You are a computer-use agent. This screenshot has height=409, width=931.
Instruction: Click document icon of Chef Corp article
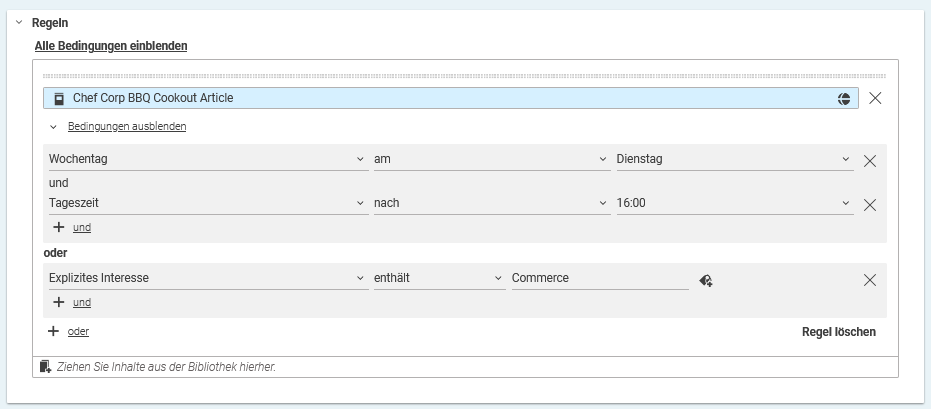coord(59,98)
